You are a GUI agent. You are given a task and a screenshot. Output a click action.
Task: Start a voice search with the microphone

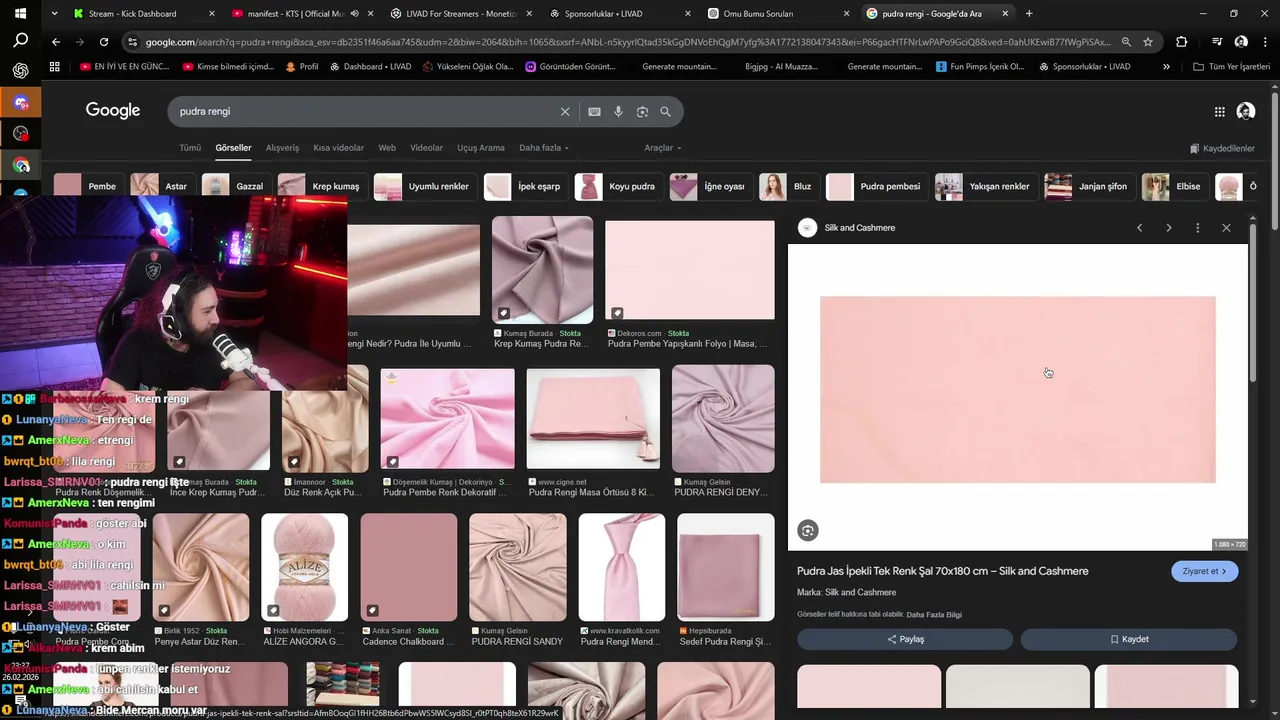(618, 112)
